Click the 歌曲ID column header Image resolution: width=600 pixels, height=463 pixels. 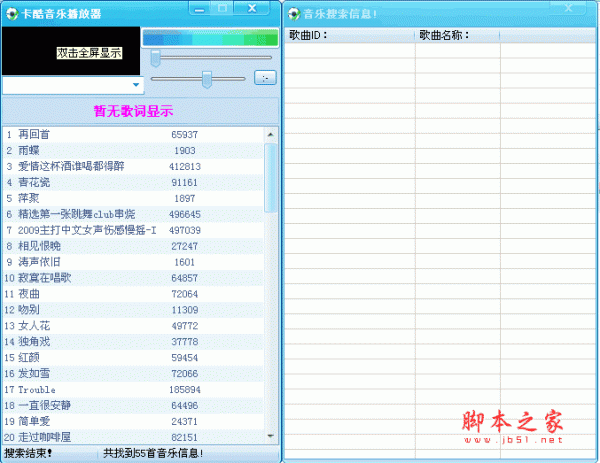[350, 35]
